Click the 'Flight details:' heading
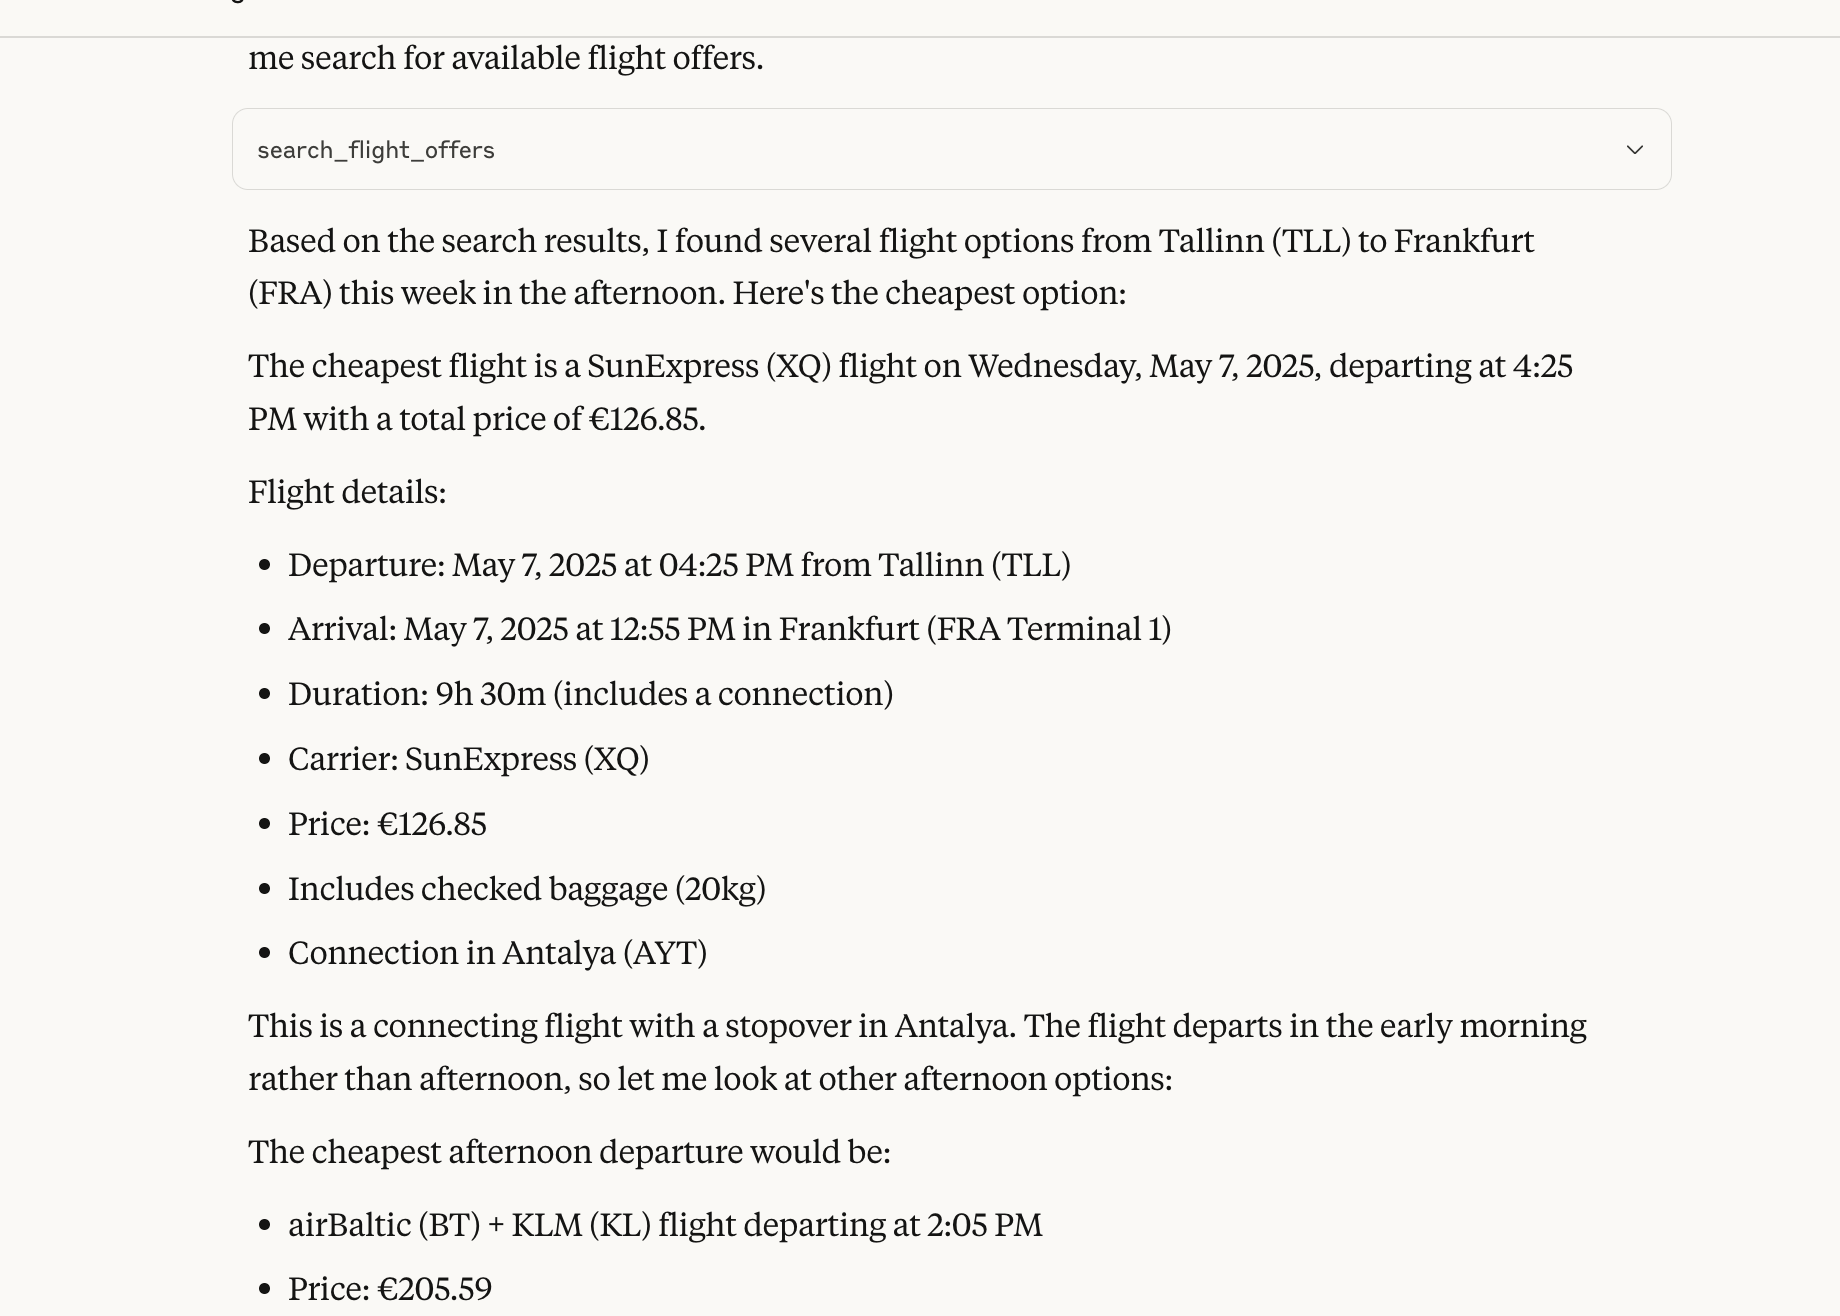 347,492
